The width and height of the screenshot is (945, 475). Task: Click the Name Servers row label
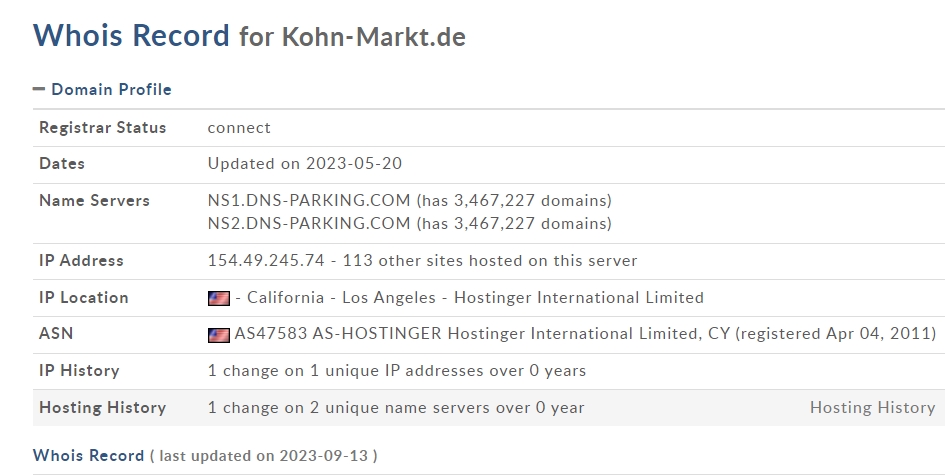click(x=94, y=200)
